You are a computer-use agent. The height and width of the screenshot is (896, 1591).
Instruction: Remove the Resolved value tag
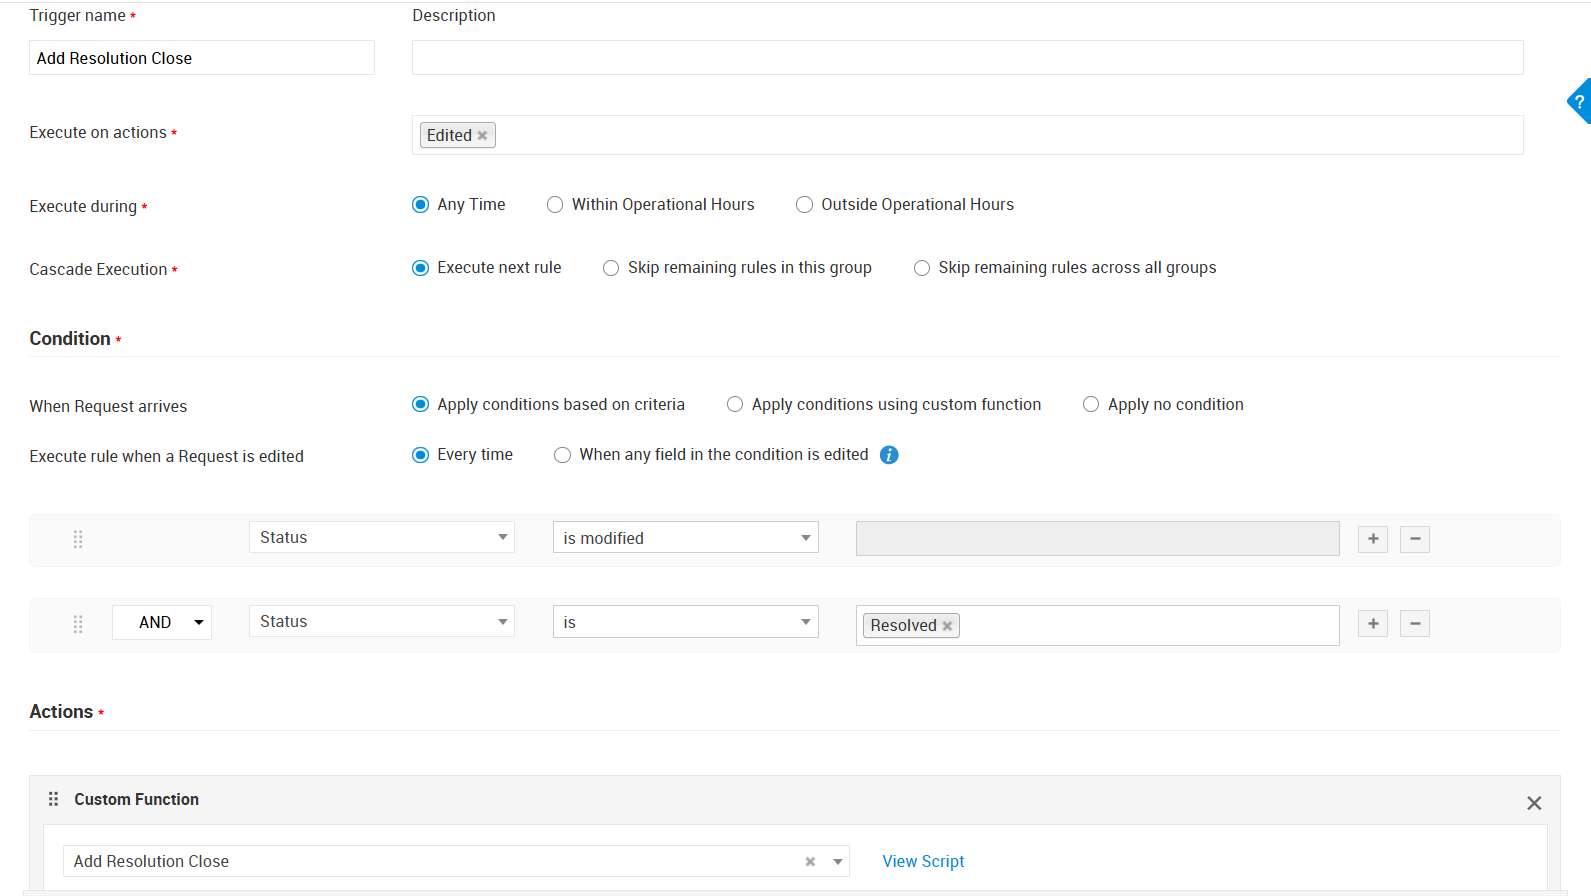tap(947, 626)
